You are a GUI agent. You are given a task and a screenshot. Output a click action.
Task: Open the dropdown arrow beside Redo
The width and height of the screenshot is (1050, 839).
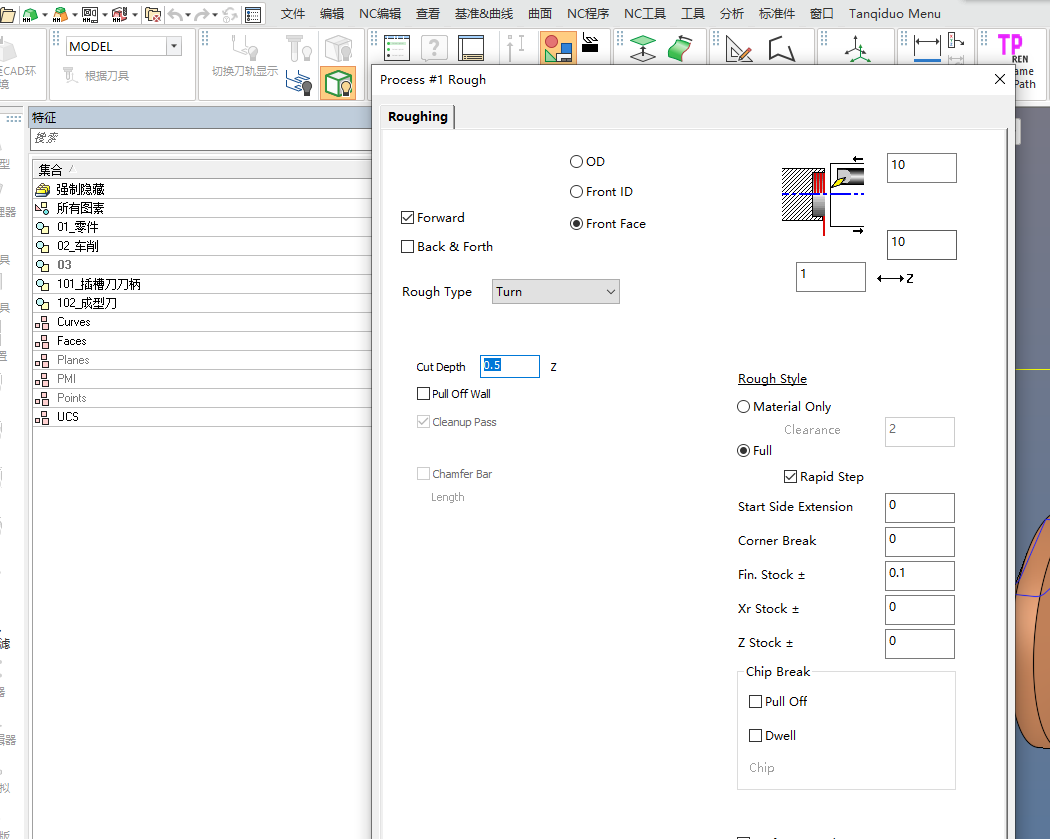[x=214, y=14]
